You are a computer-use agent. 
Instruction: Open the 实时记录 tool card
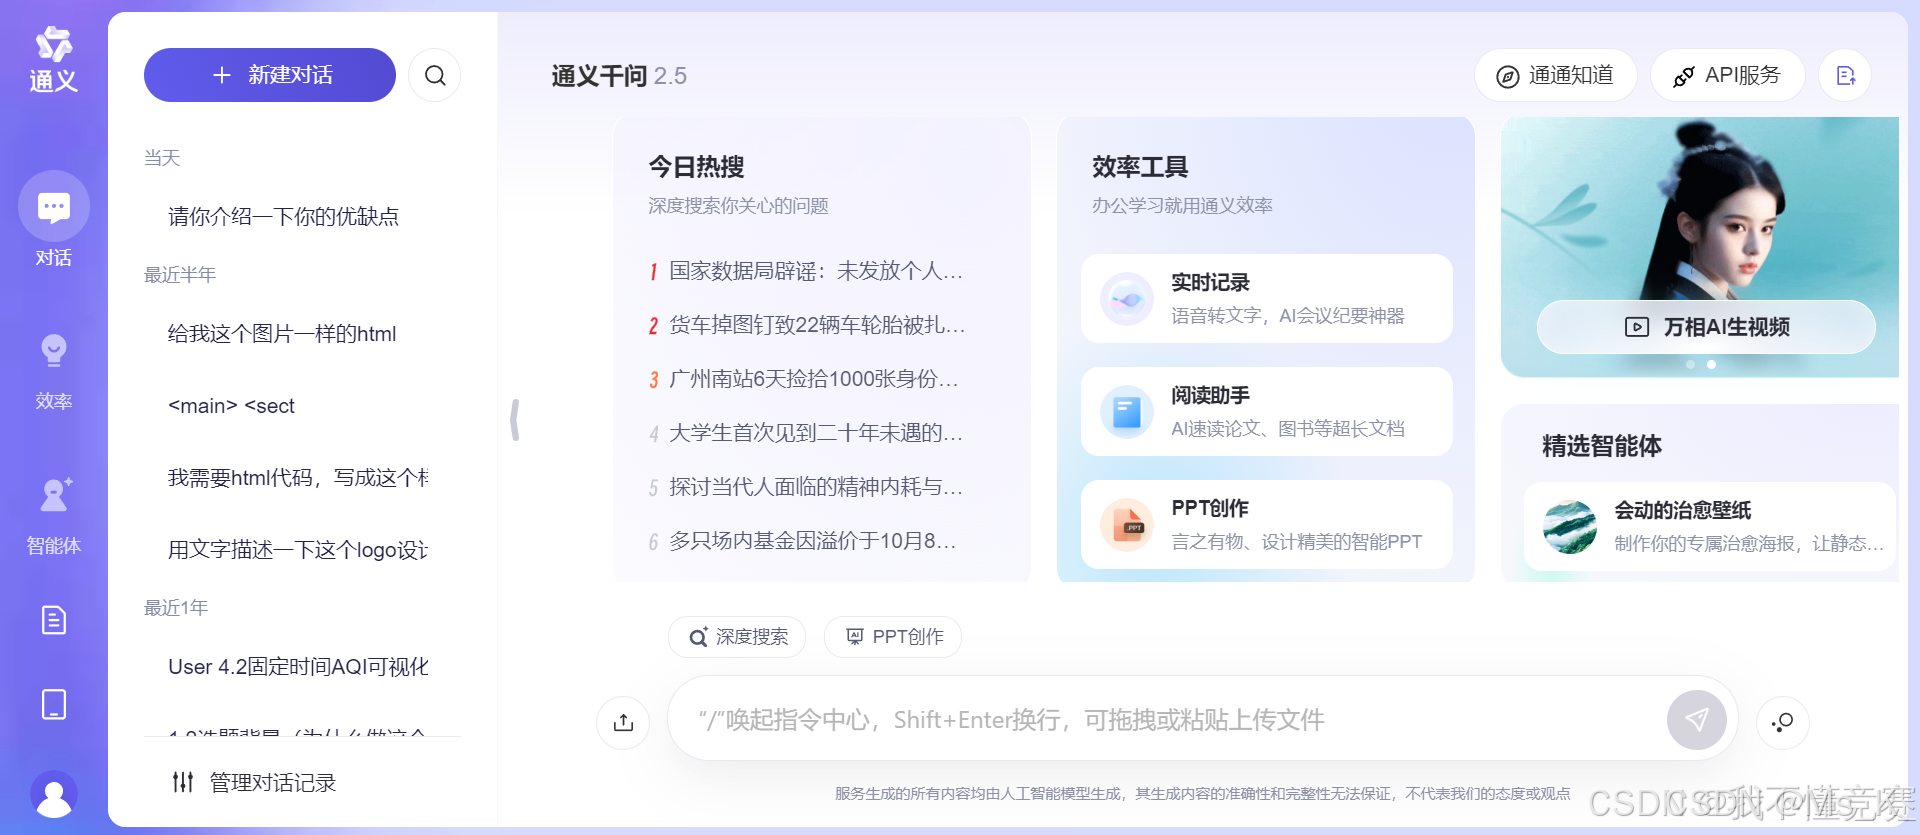coord(1267,298)
